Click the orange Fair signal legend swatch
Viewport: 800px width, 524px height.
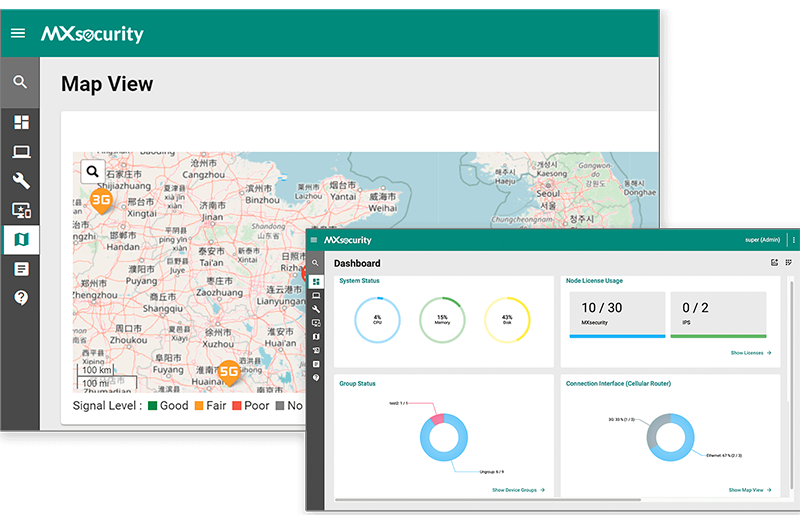coord(198,406)
